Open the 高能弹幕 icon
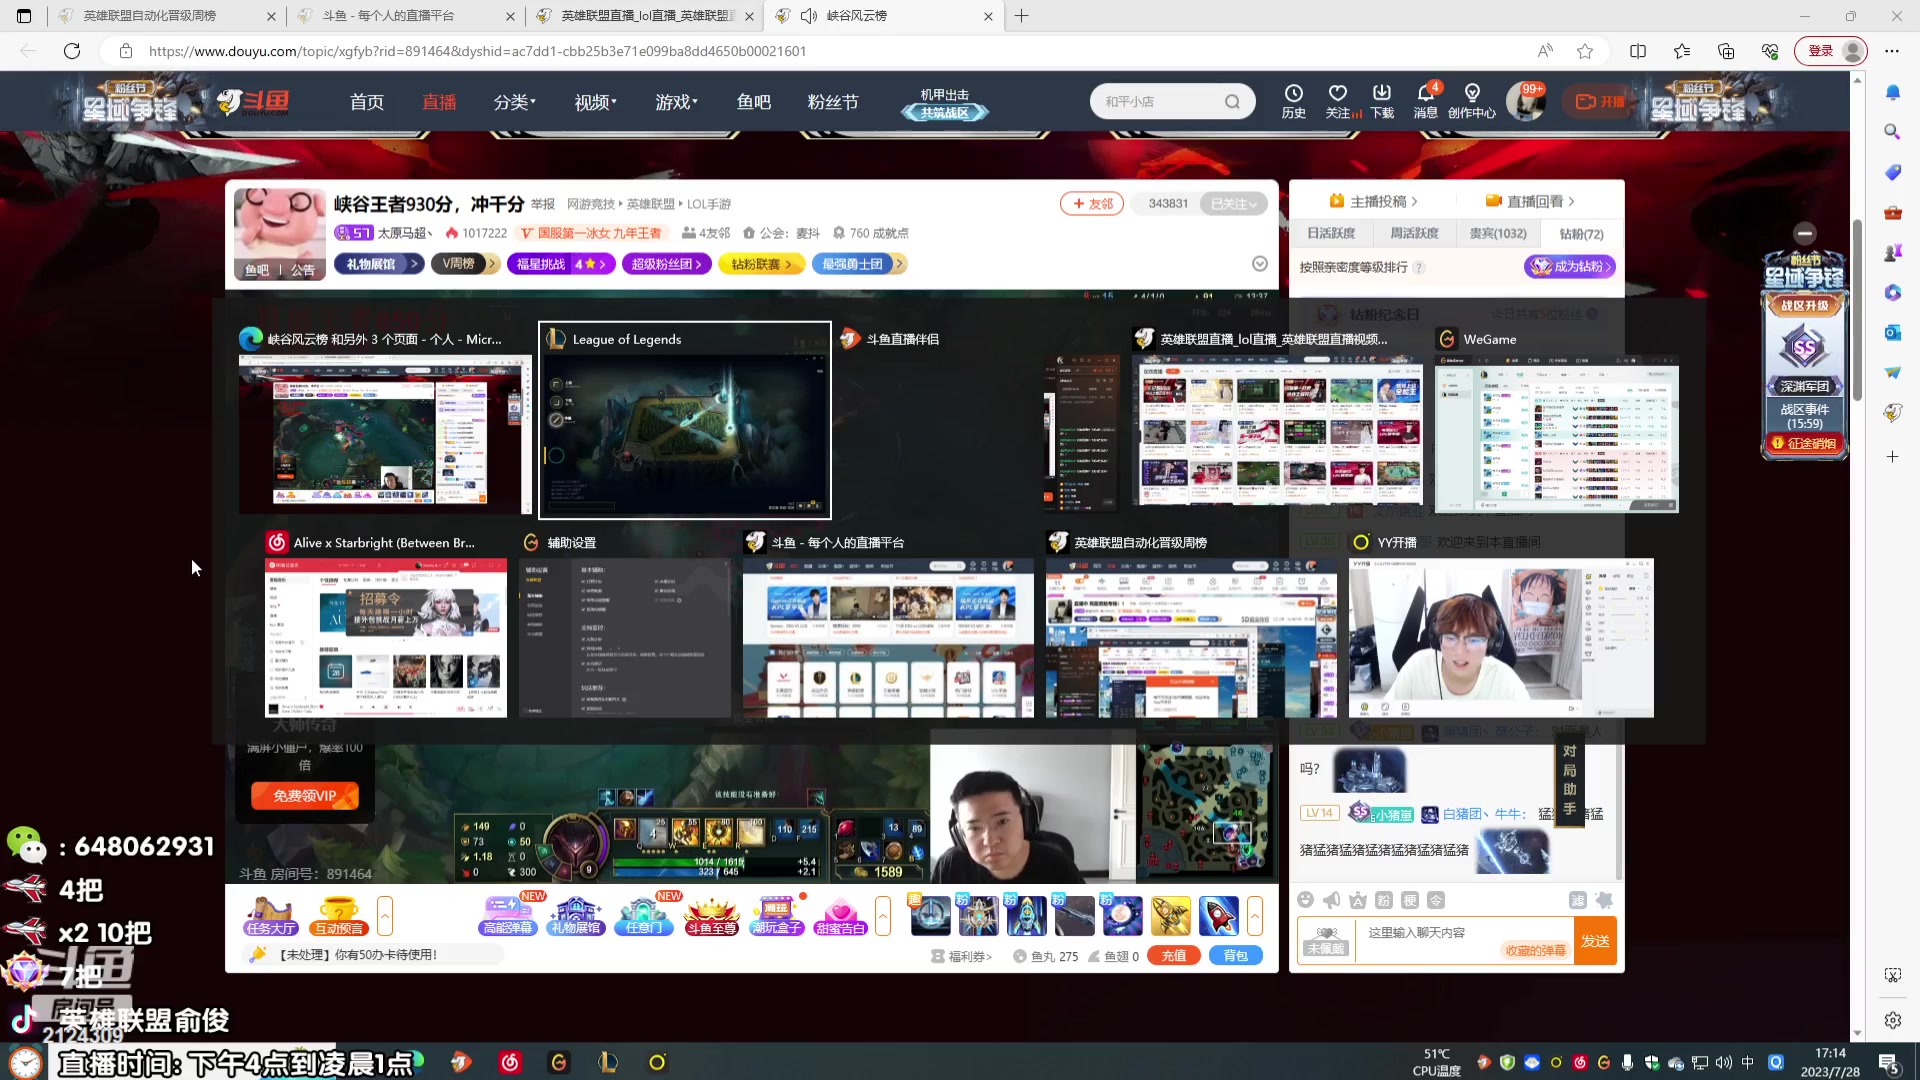Screen dimensions: 1920x1080 [x=508, y=916]
